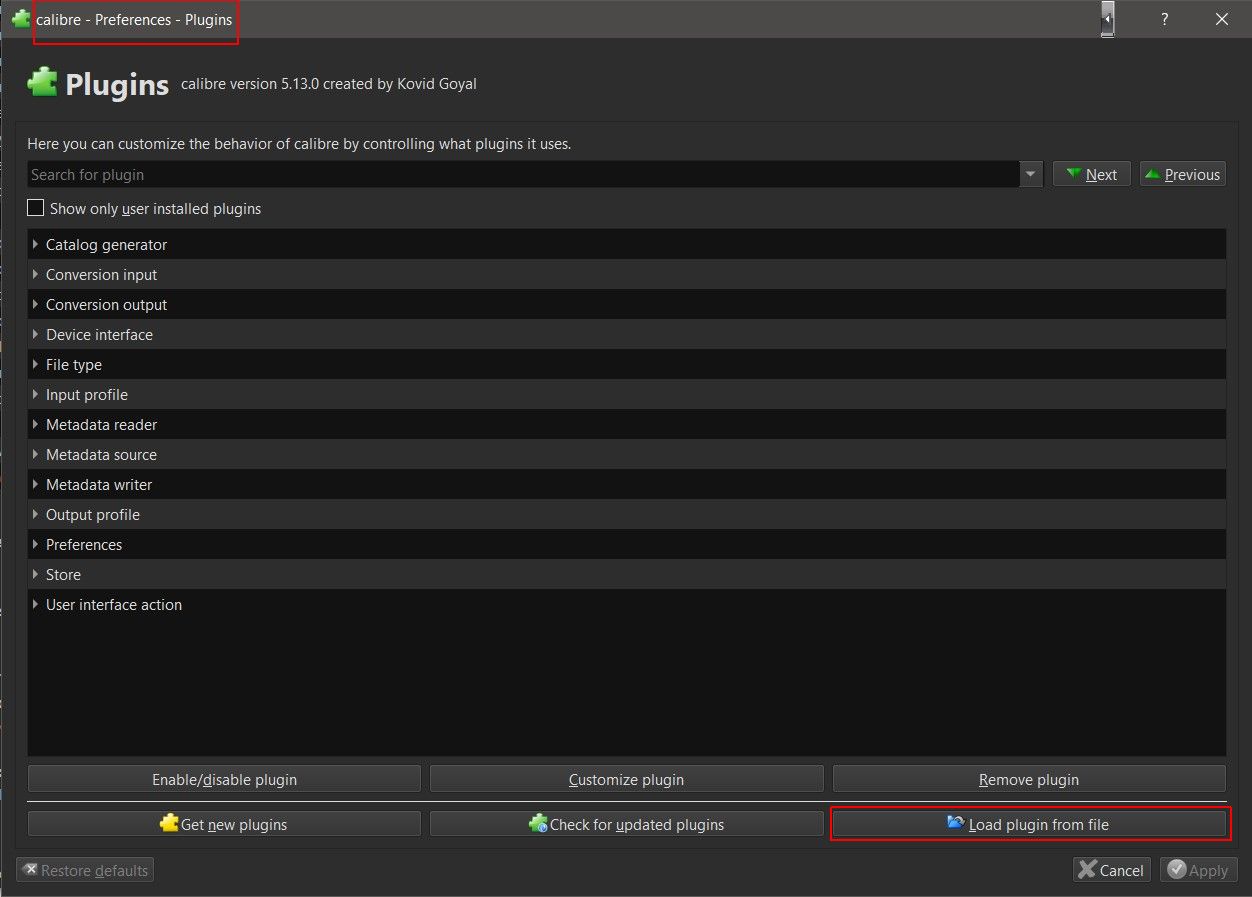The width and height of the screenshot is (1252, 897).
Task: Click Enable/disable plugin button
Action: [224, 779]
